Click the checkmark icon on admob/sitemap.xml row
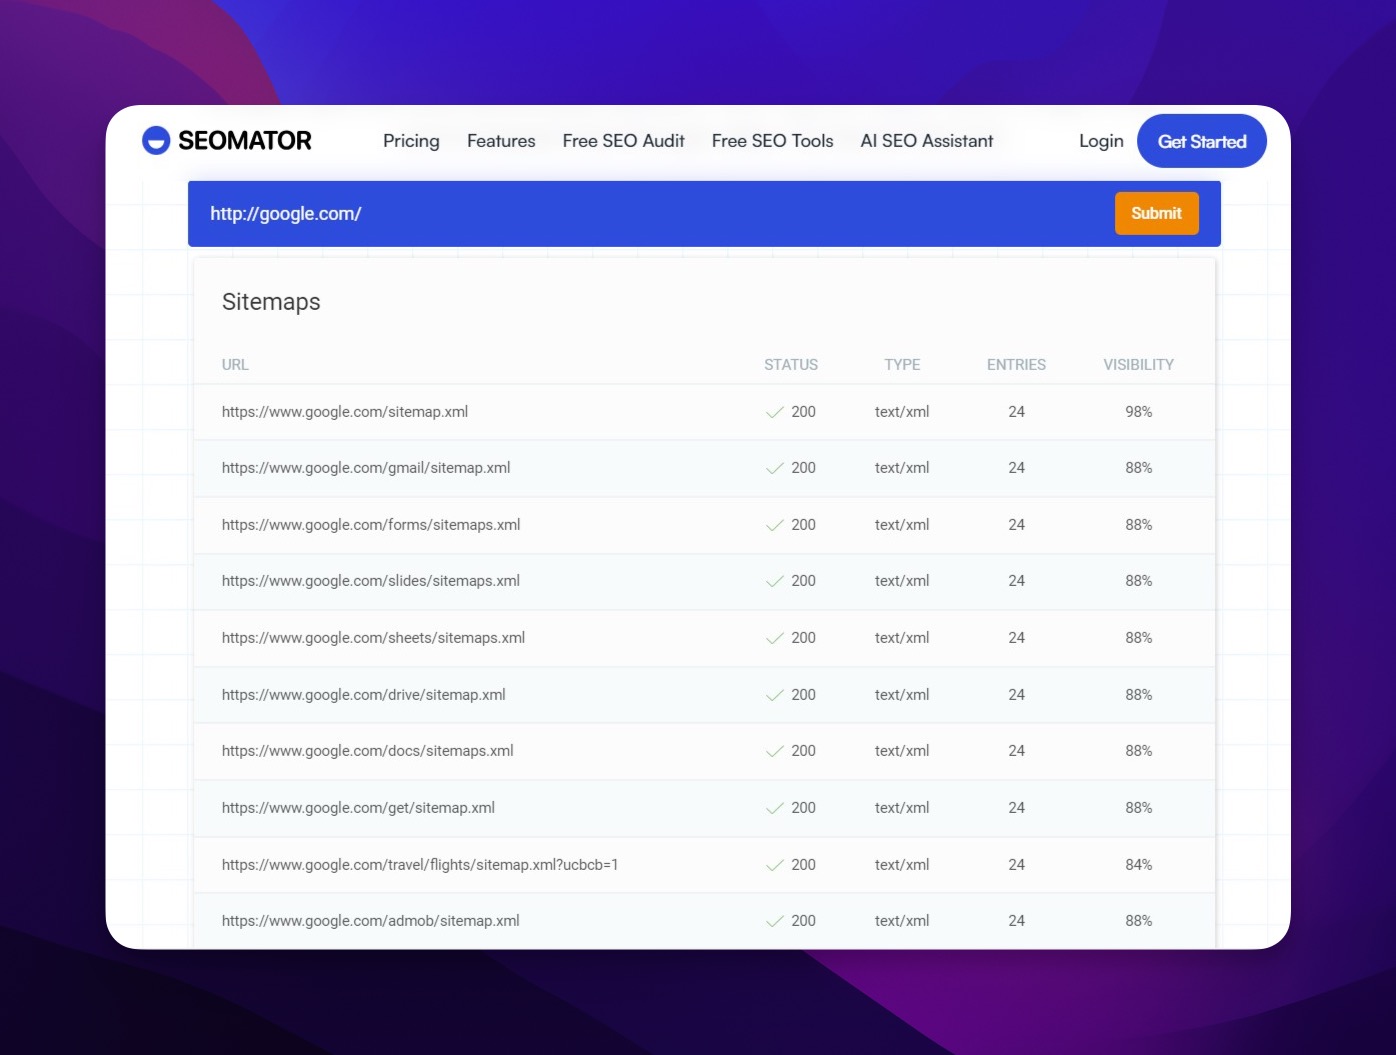This screenshot has width=1396, height=1055. pyautogui.click(x=775, y=920)
